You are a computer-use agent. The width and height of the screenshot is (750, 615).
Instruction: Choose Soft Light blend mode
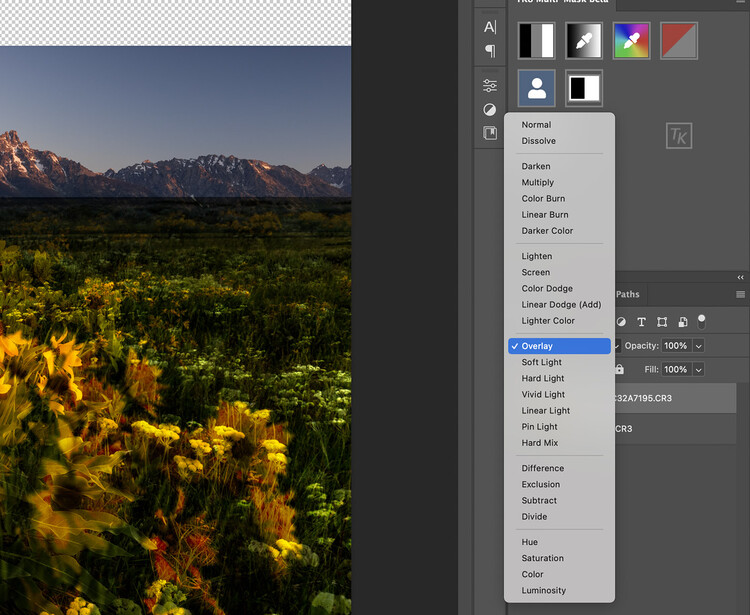tap(541, 362)
